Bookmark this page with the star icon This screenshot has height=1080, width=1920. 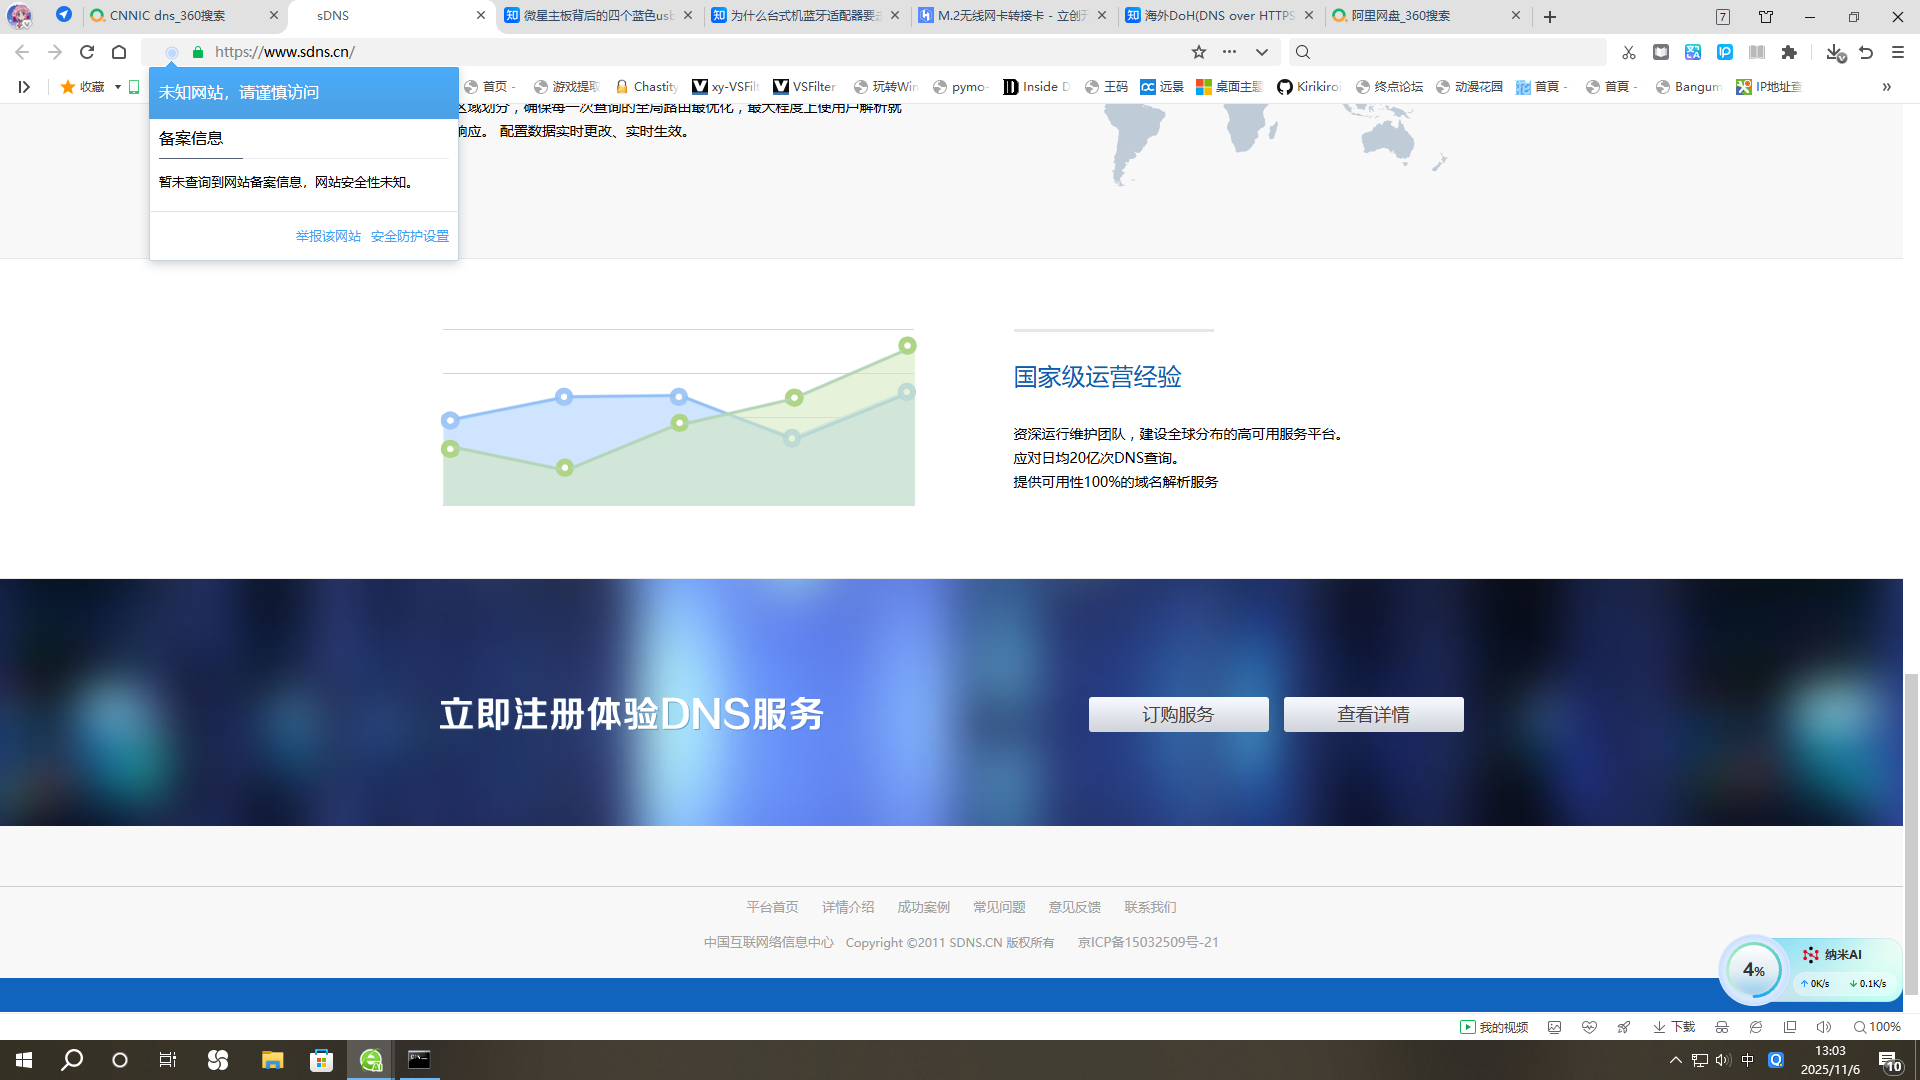1199,52
